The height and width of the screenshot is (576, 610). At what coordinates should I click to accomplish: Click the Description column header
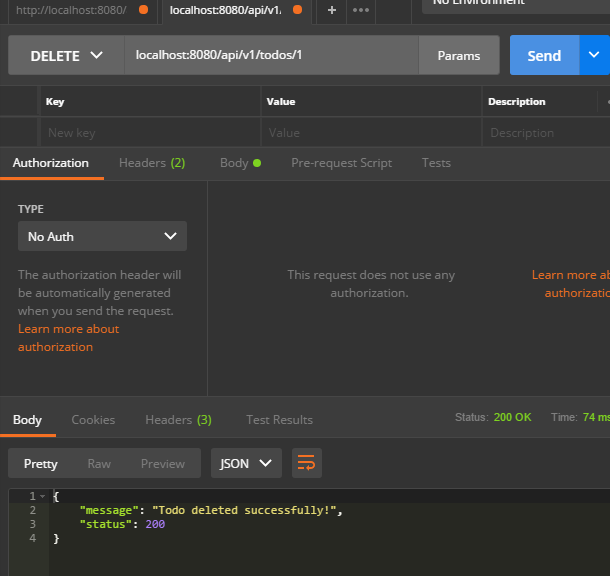click(x=517, y=102)
